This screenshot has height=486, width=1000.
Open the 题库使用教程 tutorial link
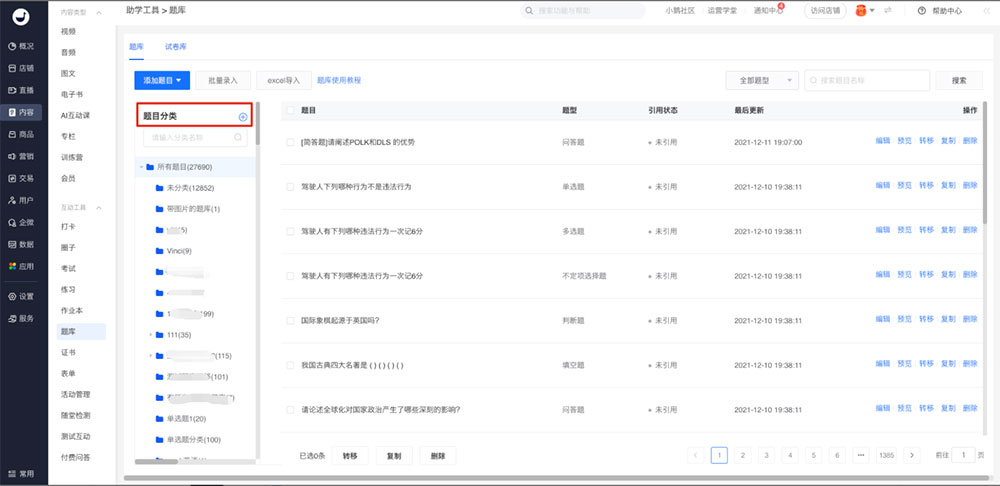339,80
